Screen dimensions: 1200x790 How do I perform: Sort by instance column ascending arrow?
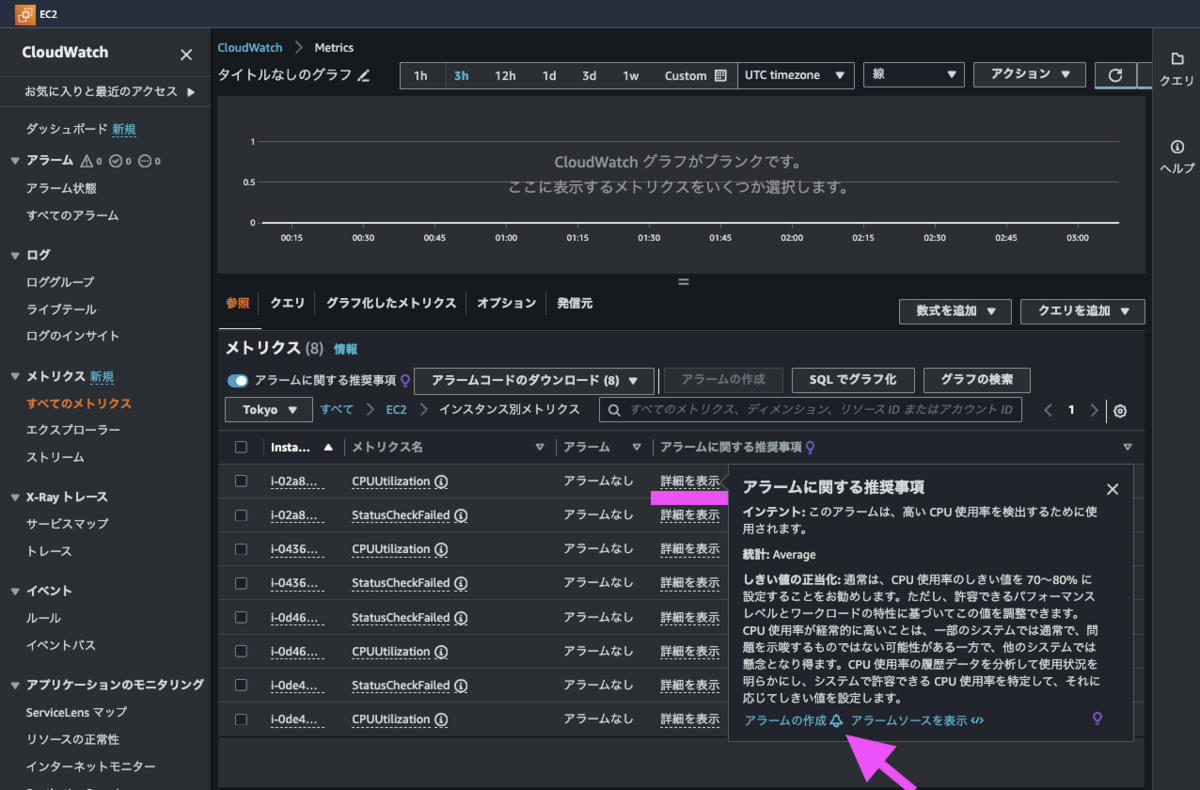(x=328, y=447)
